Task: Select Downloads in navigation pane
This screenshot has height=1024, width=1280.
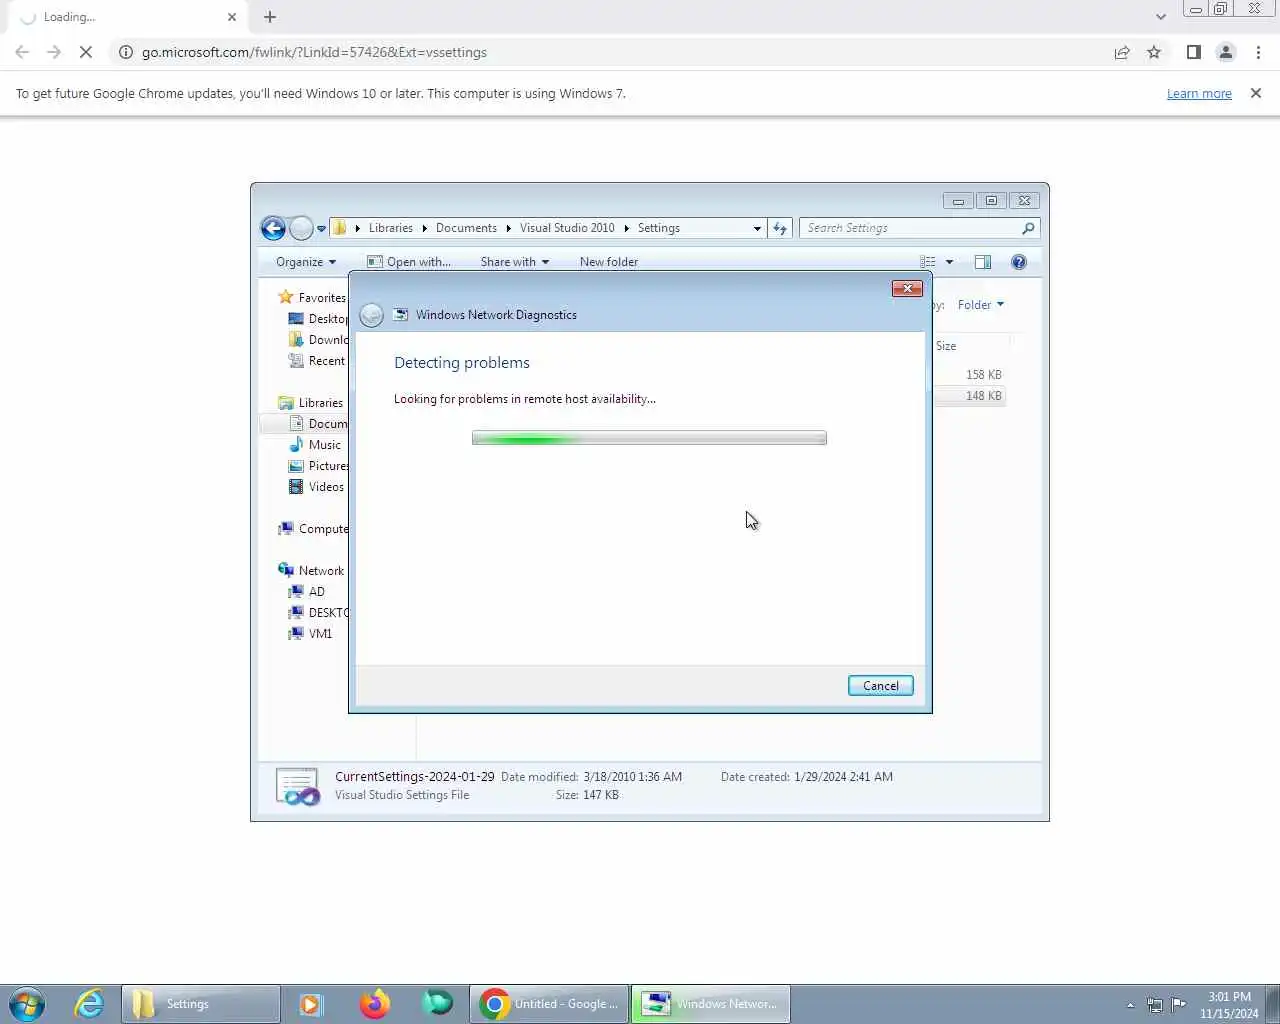Action: tap(318, 340)
